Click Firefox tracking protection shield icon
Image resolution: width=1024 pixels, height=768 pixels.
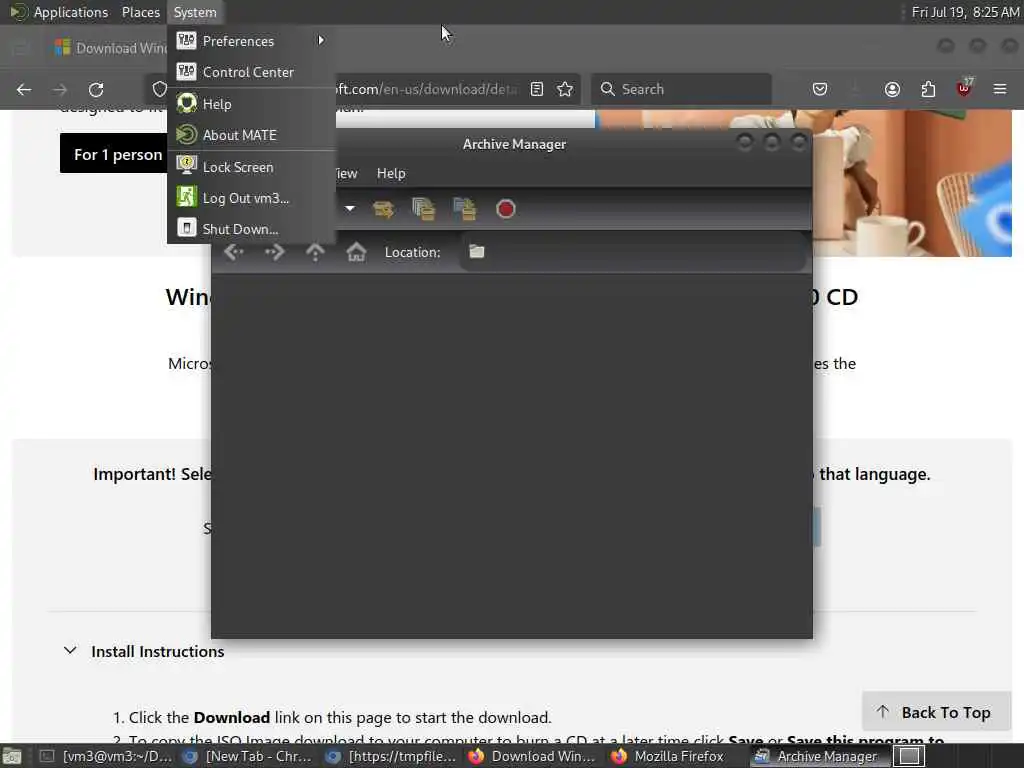pos(159,89)
